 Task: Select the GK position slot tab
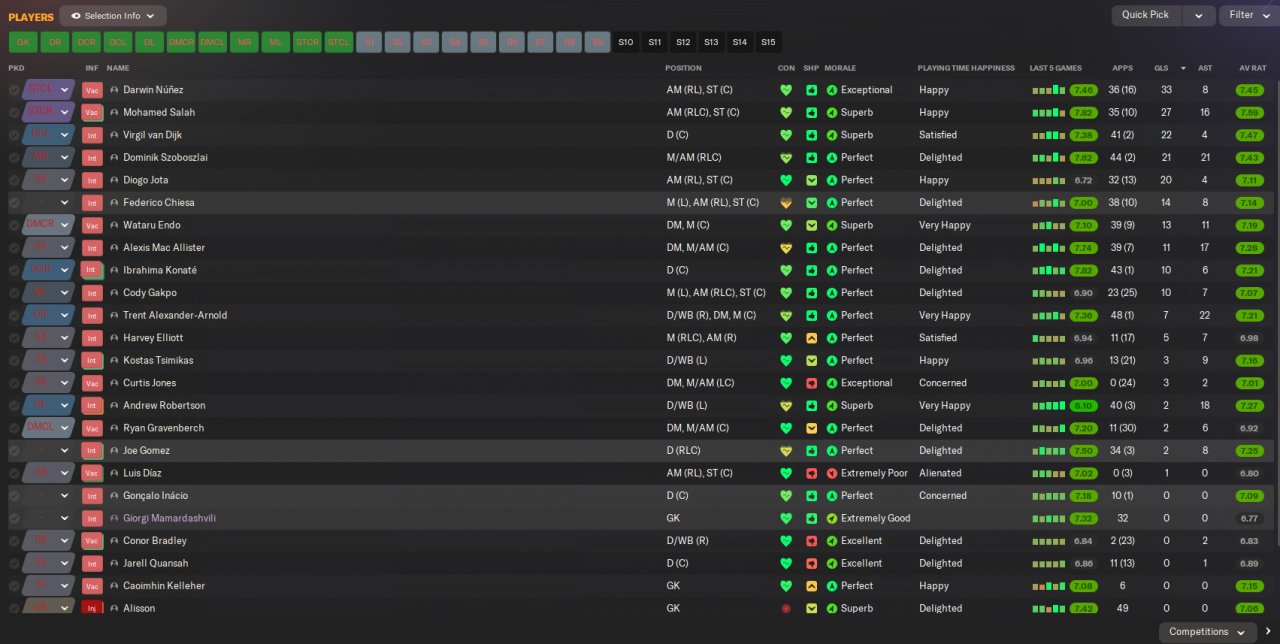click(x=23, y=42)
